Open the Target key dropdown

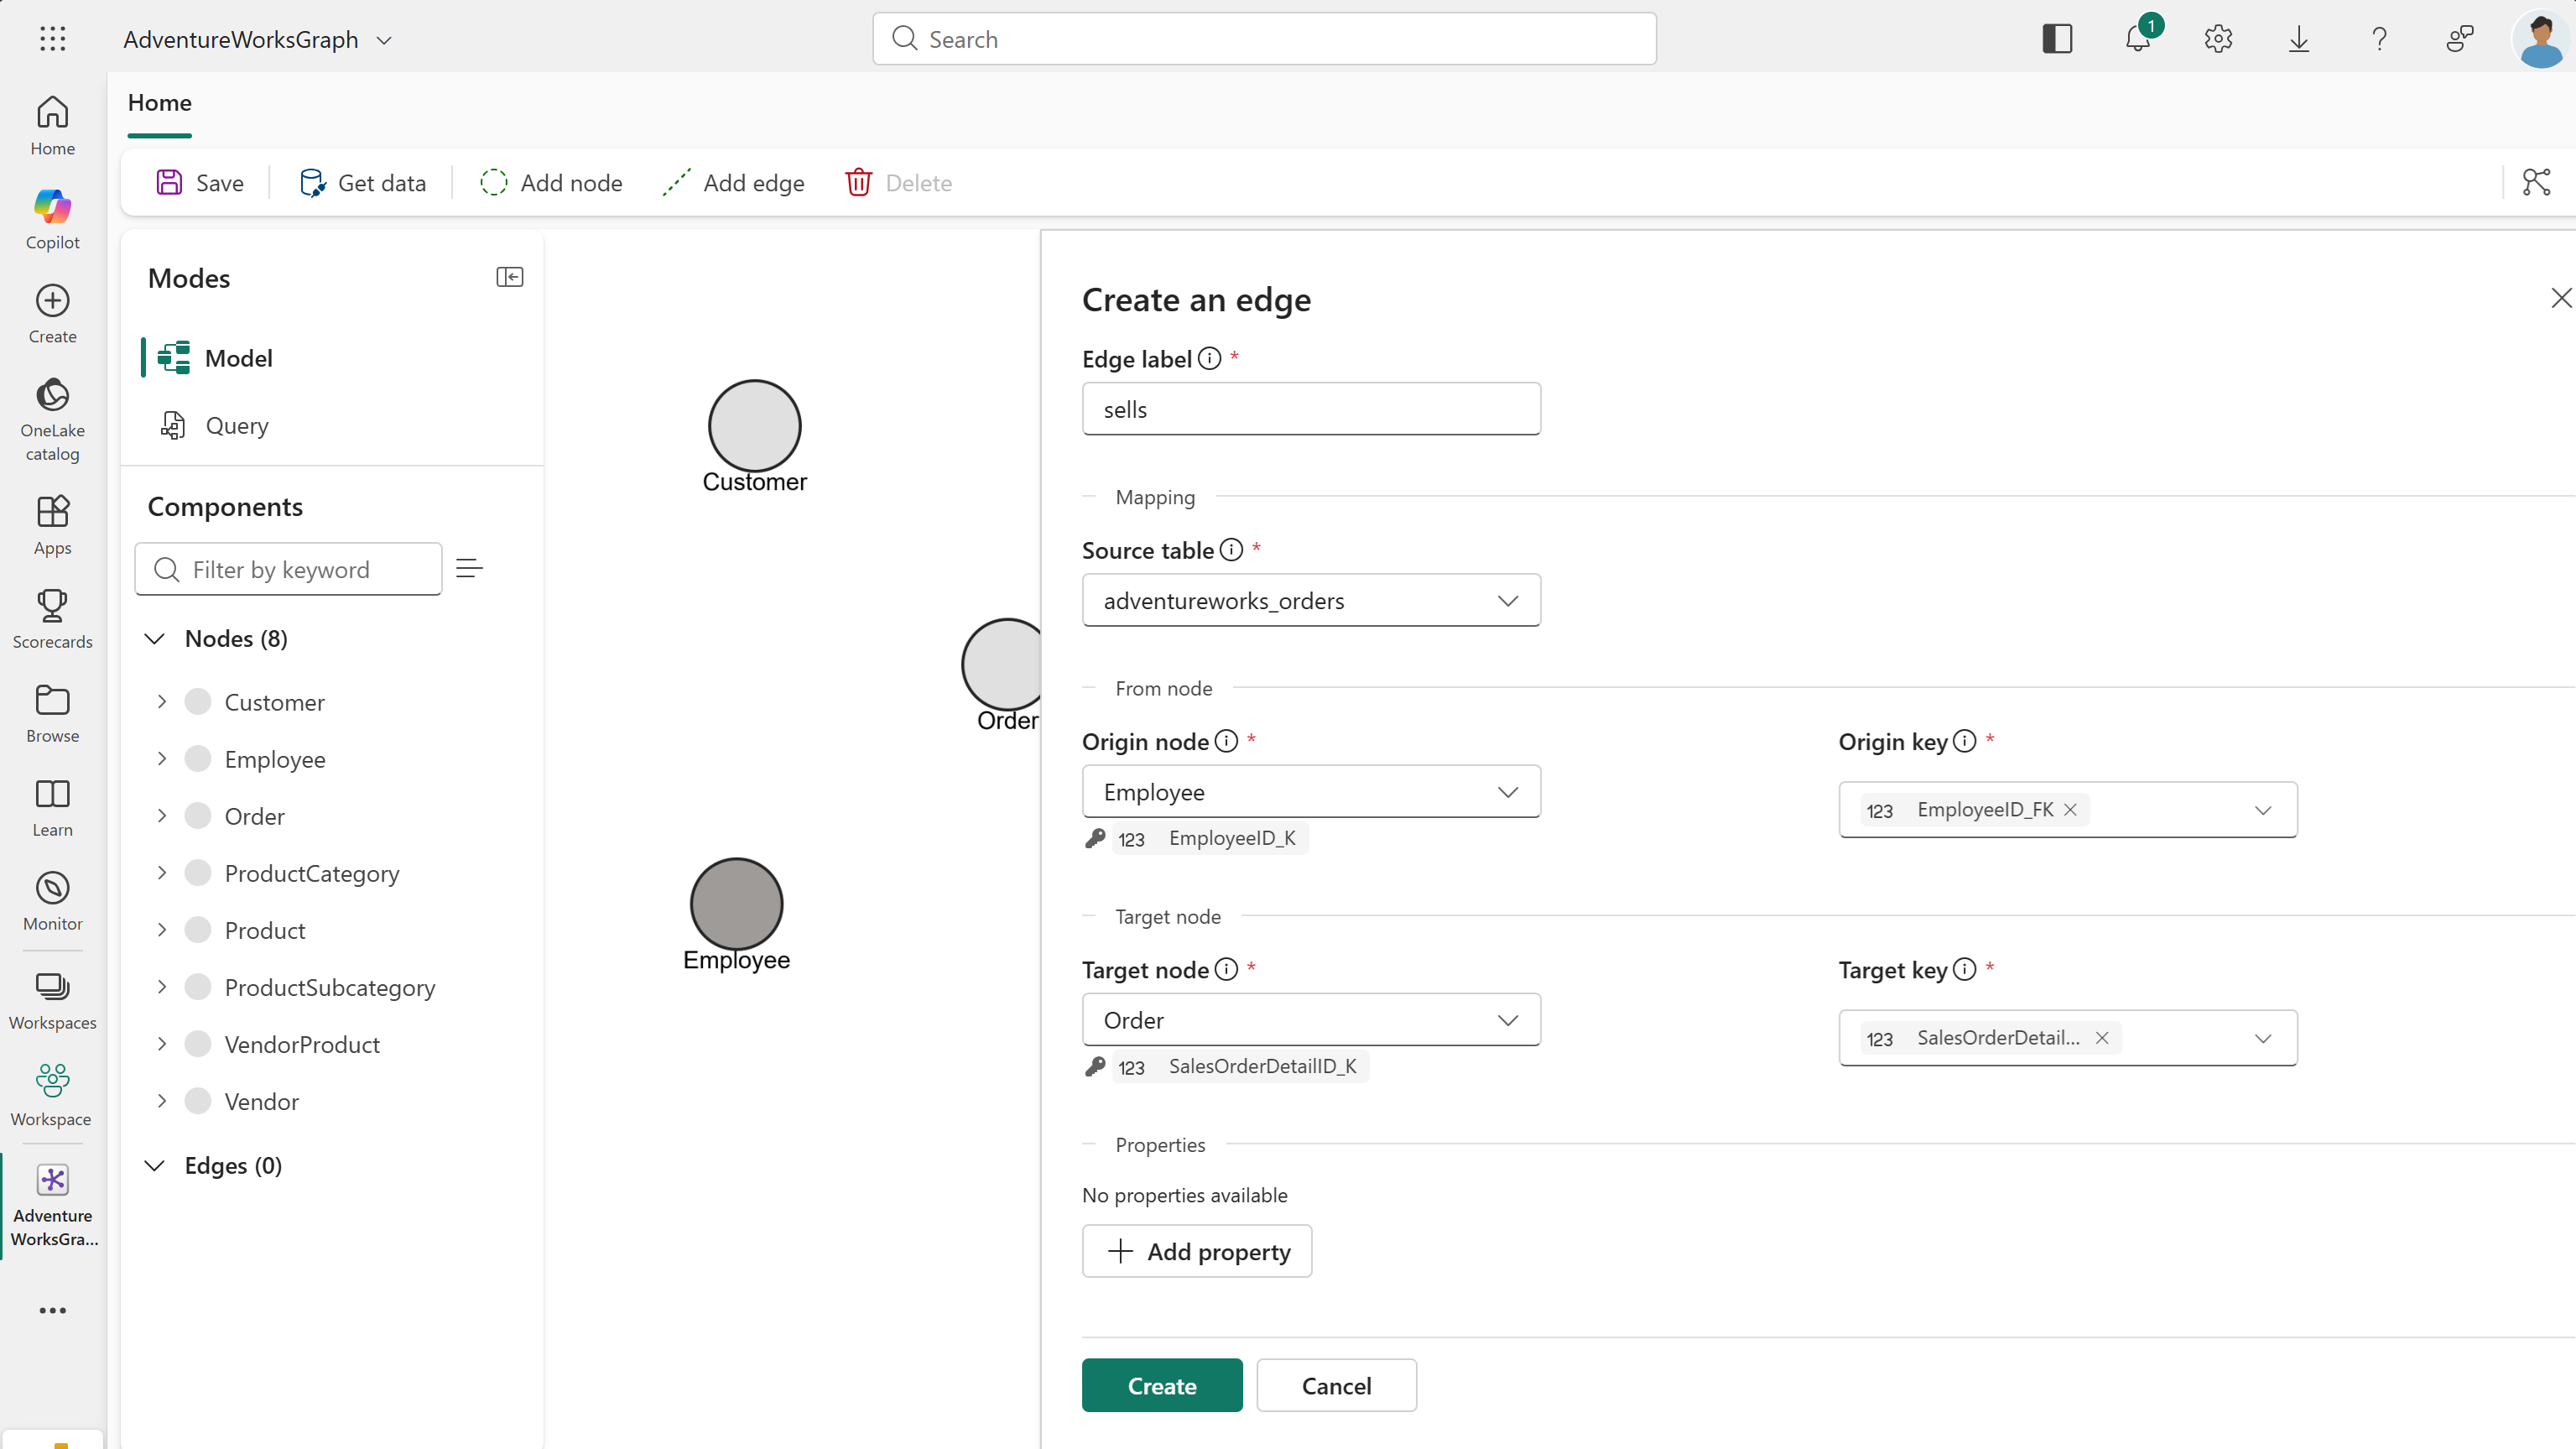(2263, 1038)
